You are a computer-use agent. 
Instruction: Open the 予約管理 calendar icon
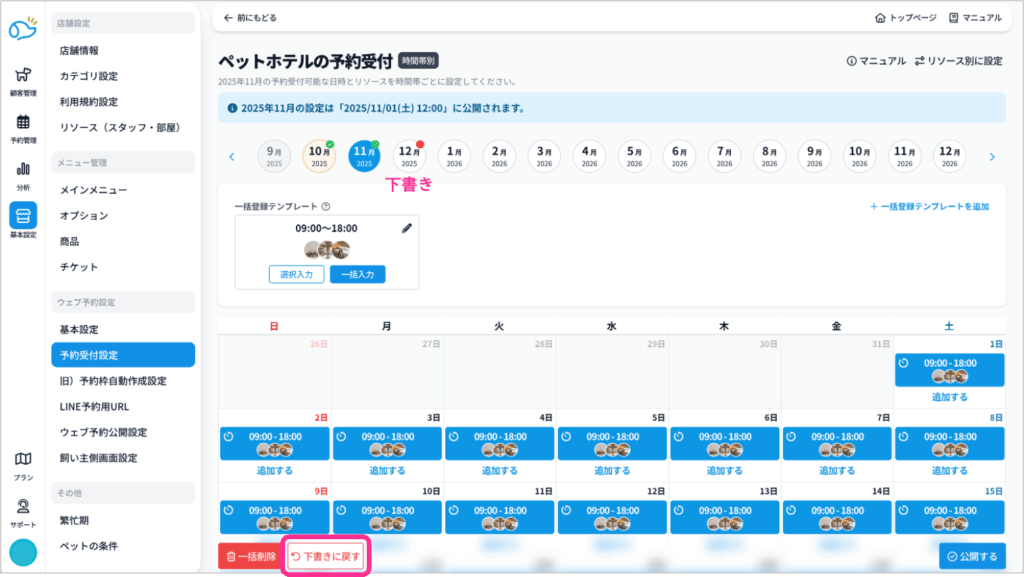click(23, 127)
